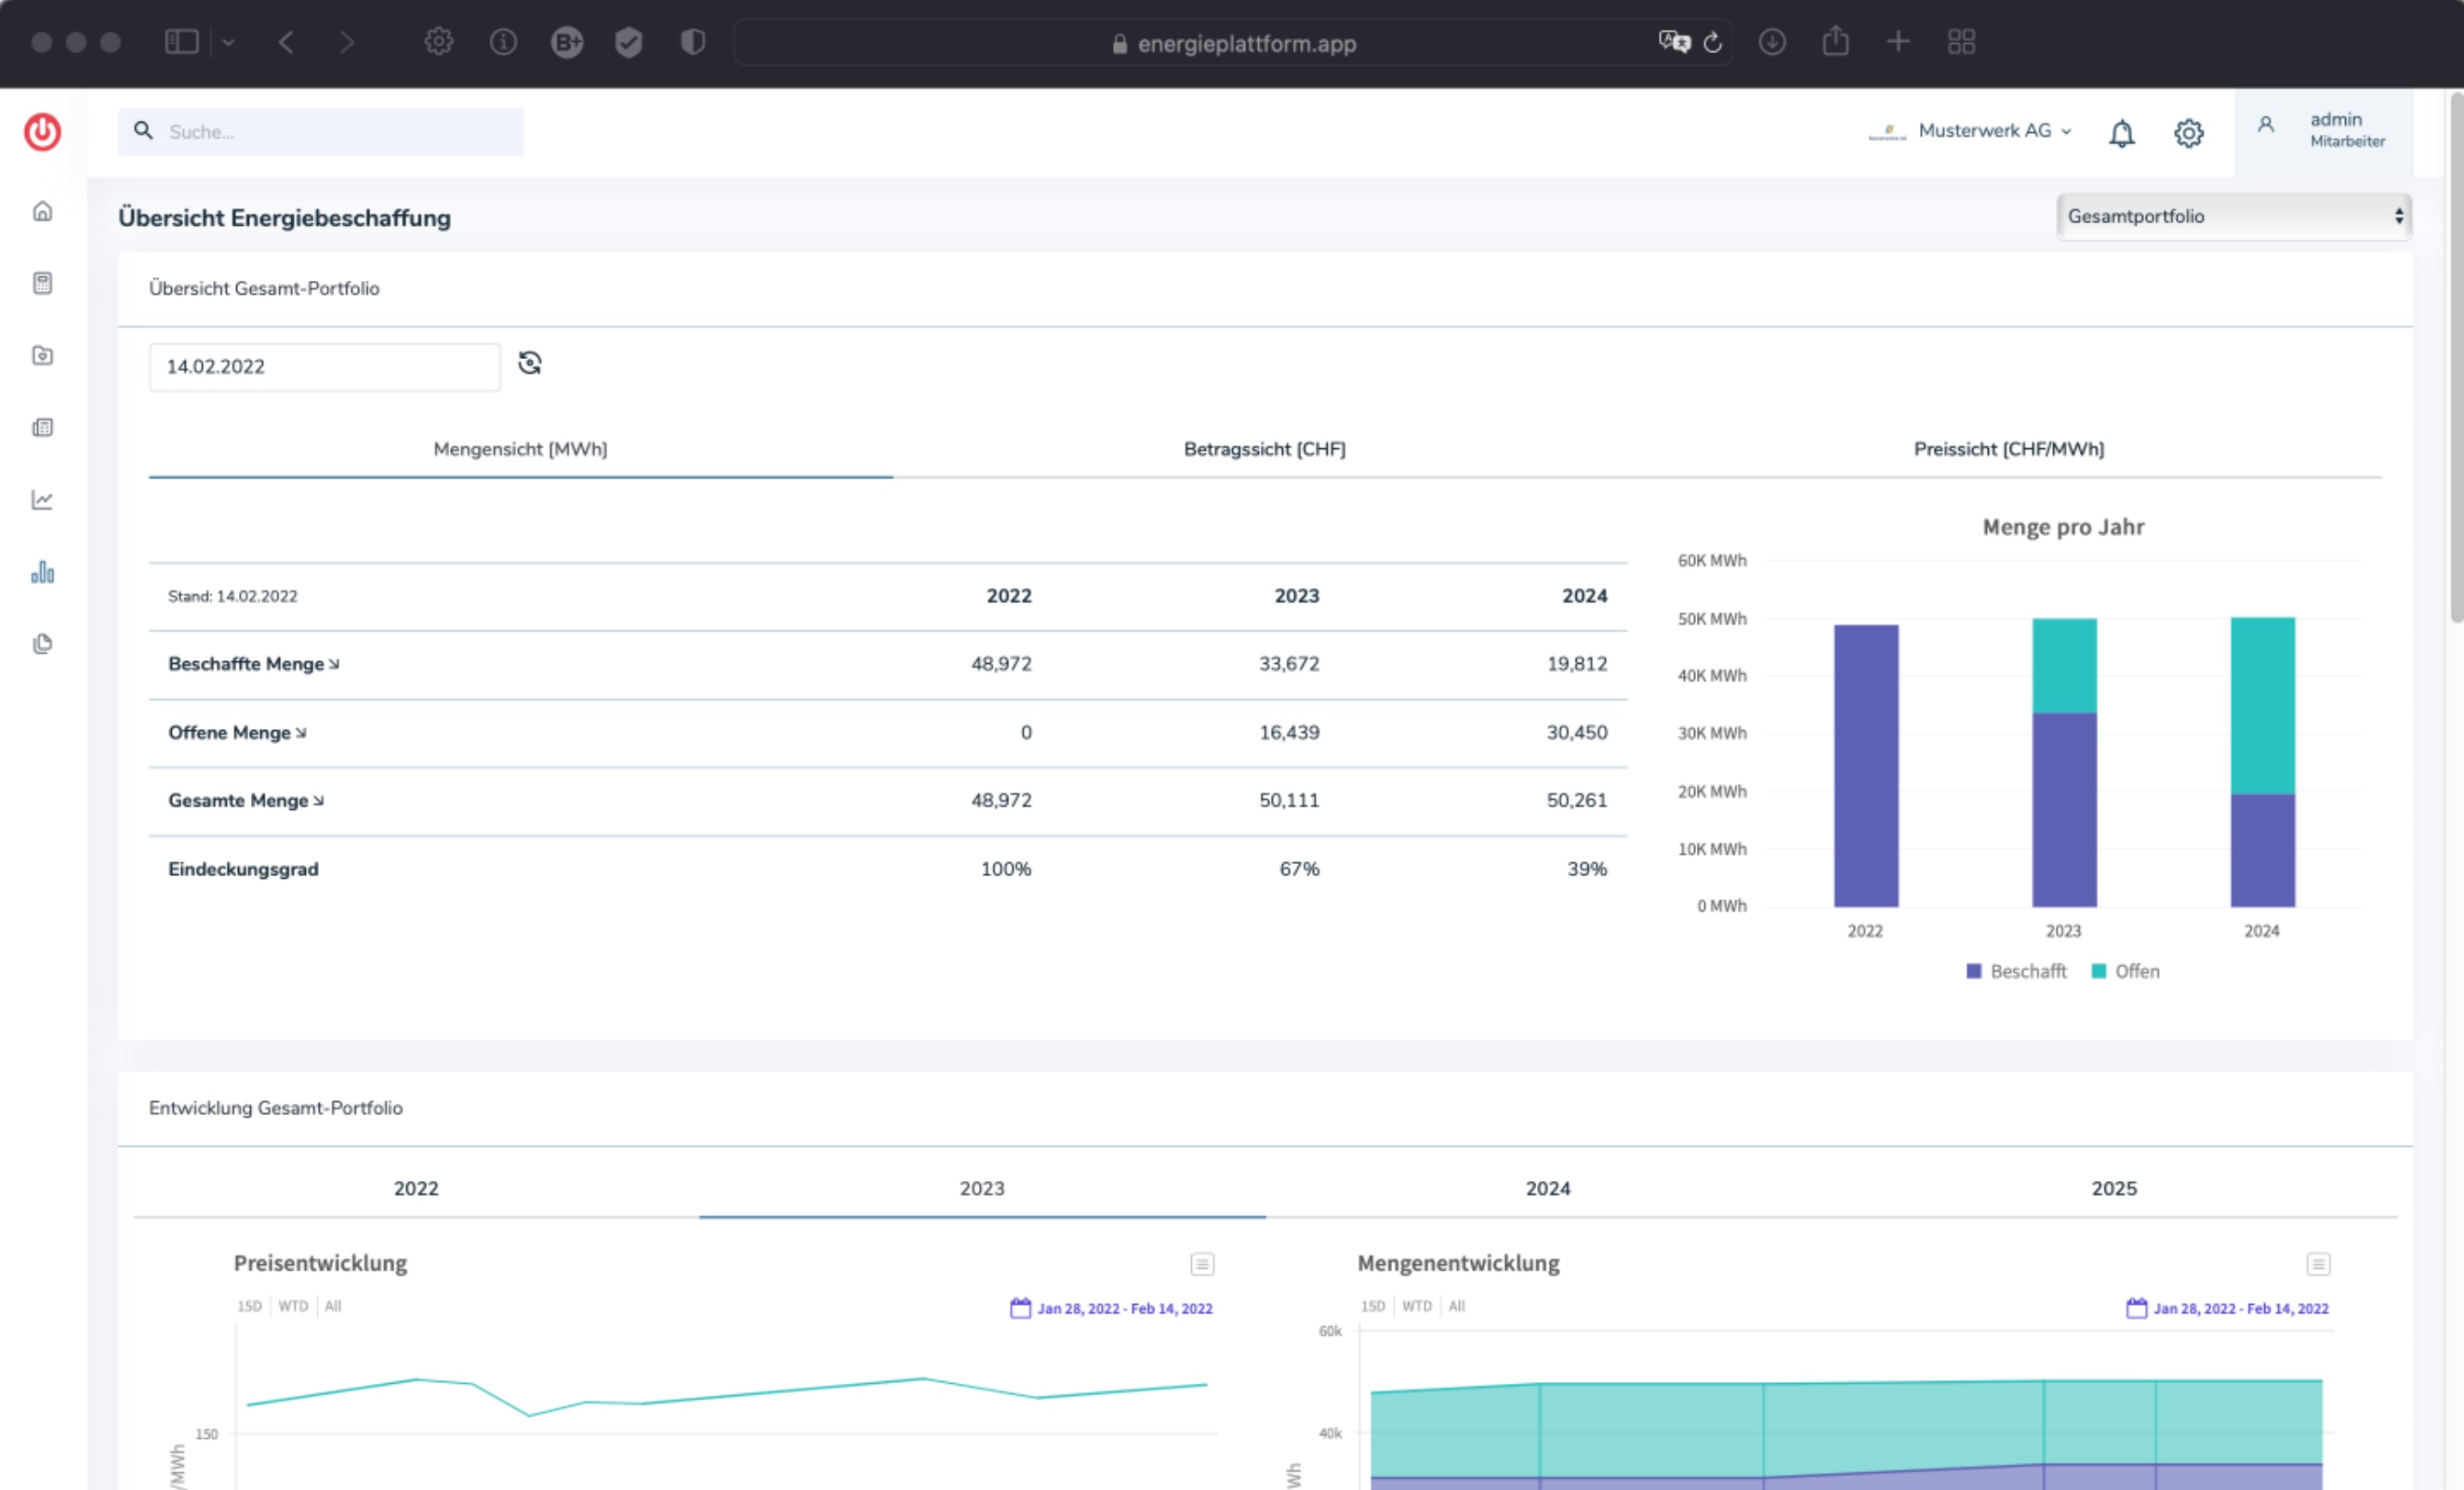This screenshot has height=1490, width=2464.
Task: Toggle Offen series in chart legend
Action: tap(2126, 971)
